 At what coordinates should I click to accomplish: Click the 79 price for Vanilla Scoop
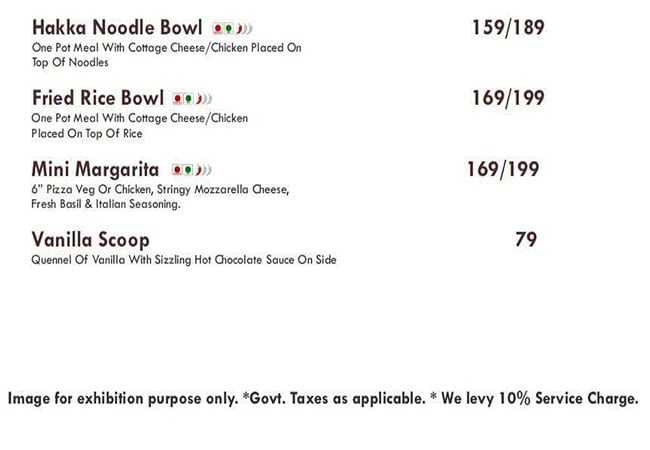coord(526,240)
